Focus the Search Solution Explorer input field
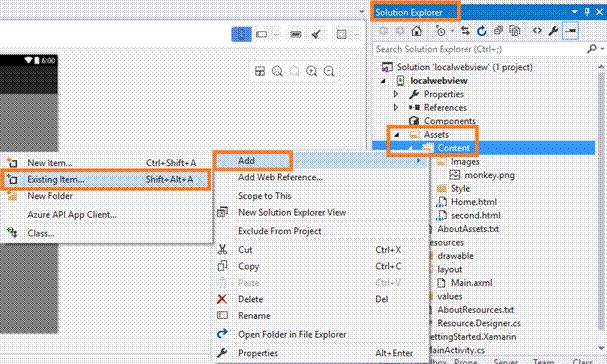This screenshot has height=364, width=607. point(480,49)
